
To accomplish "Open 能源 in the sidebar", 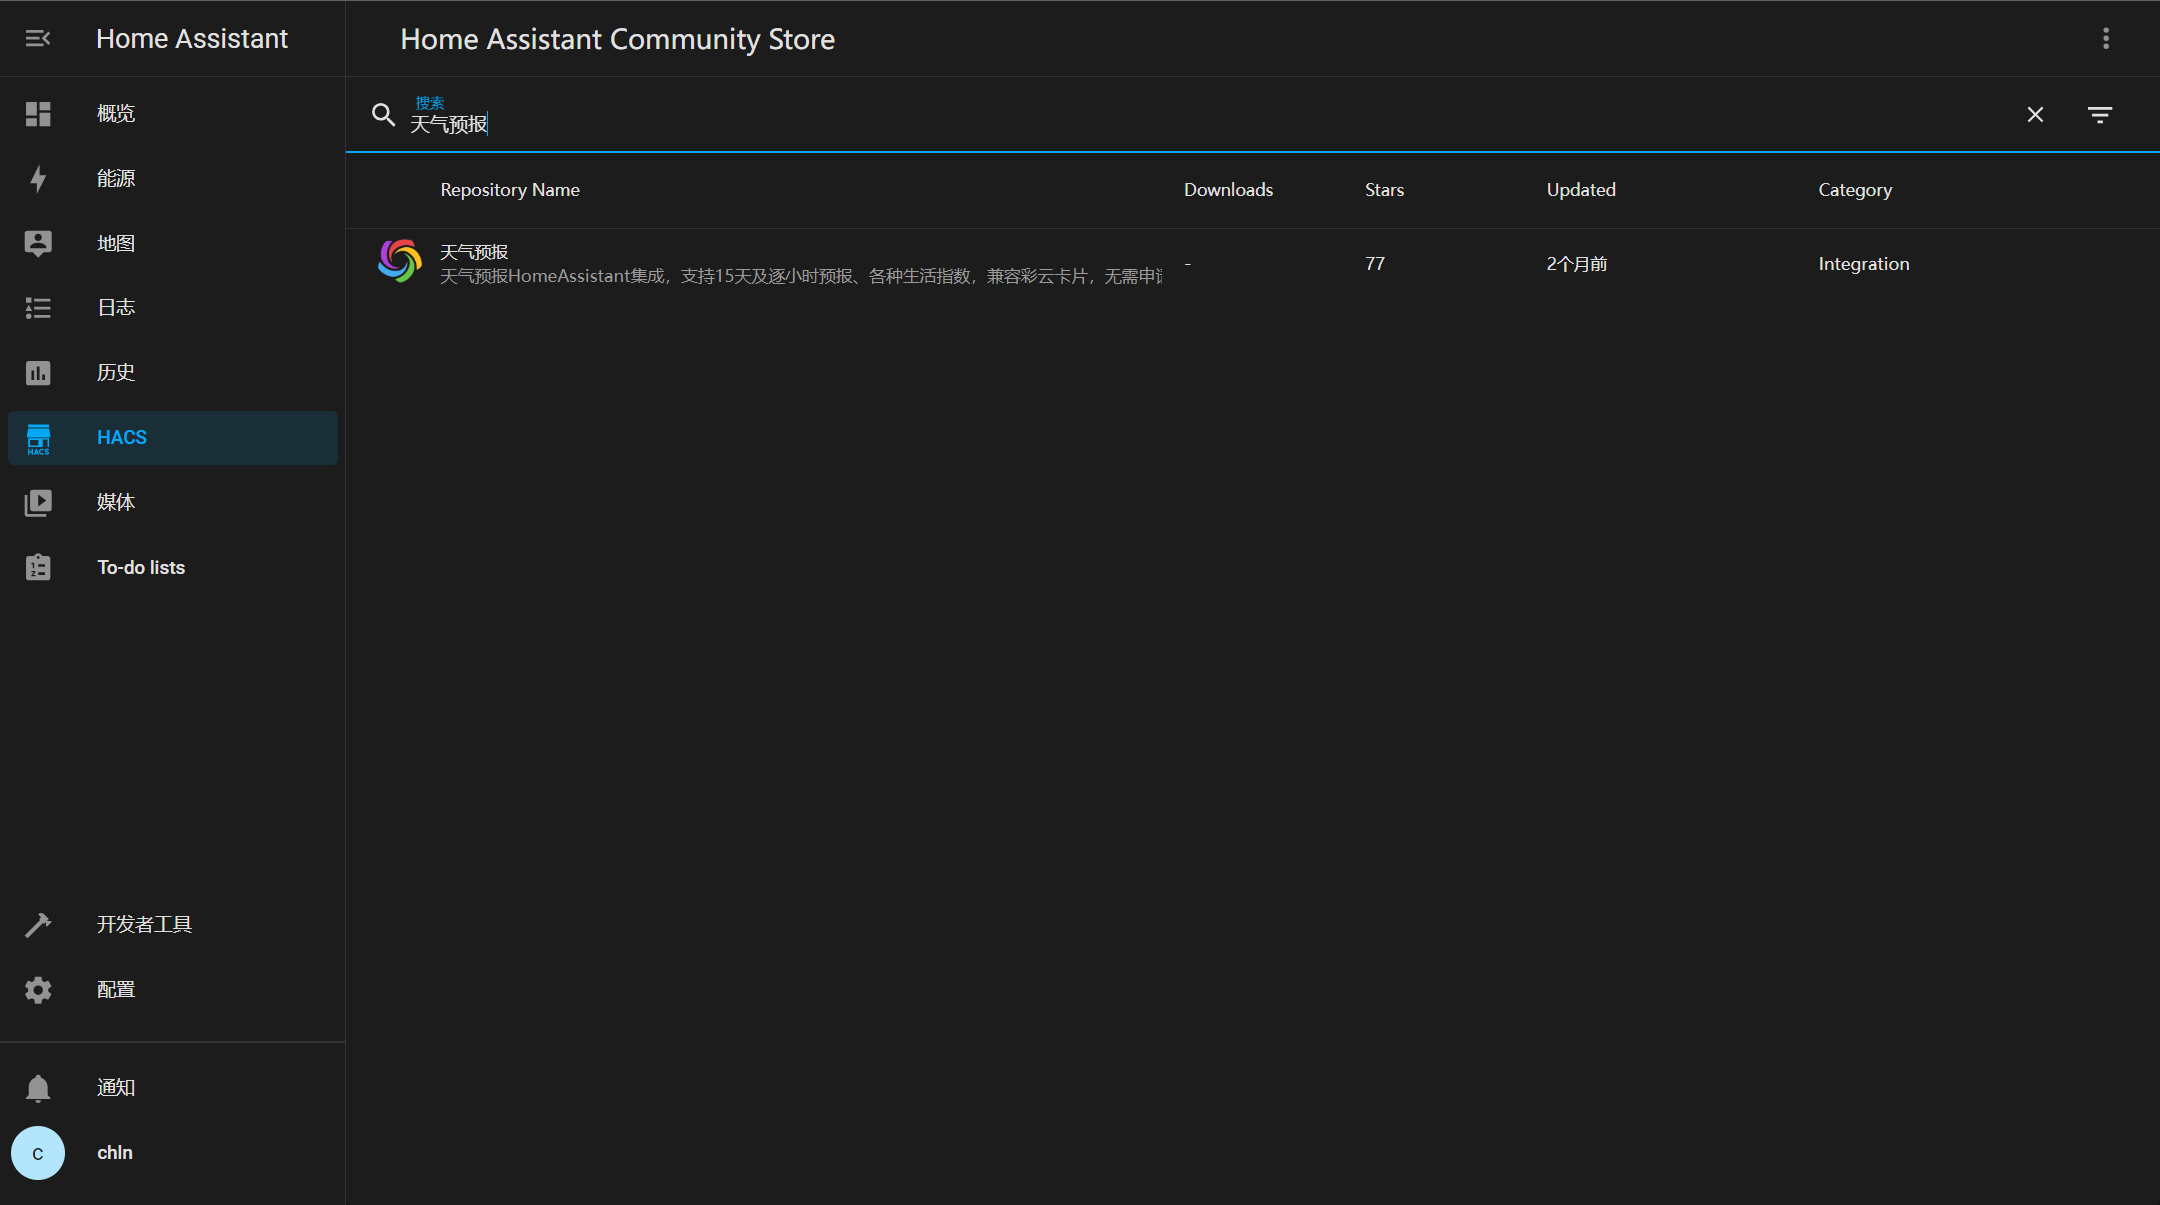I will pos(173,179).
